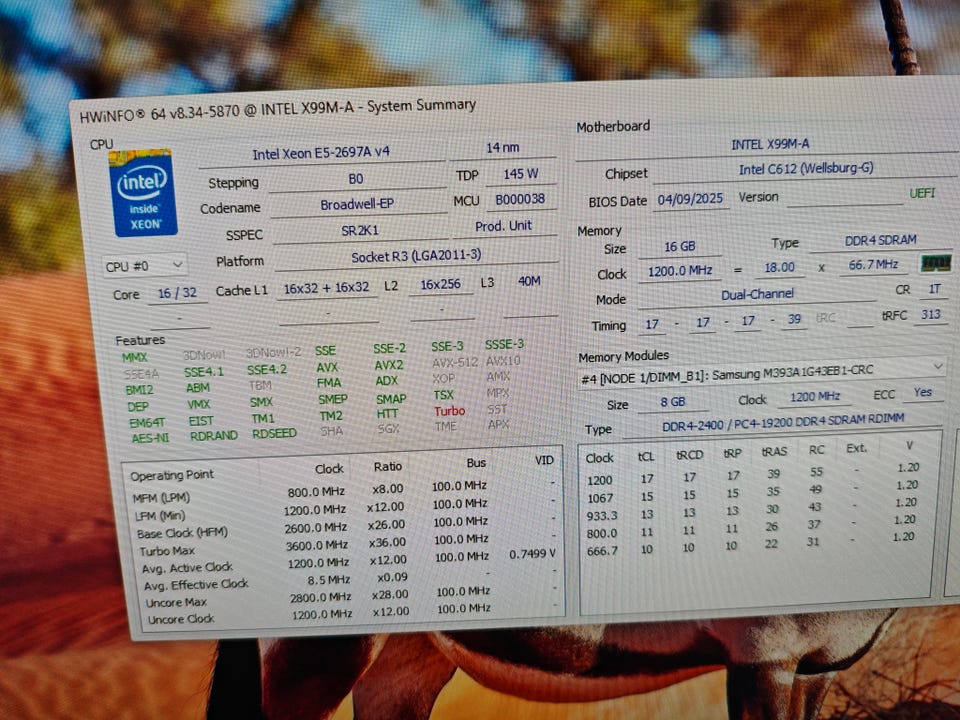This screenshot has height=720, width=960.
Task: Click the 14 nm process field
Action: [503, 148]
